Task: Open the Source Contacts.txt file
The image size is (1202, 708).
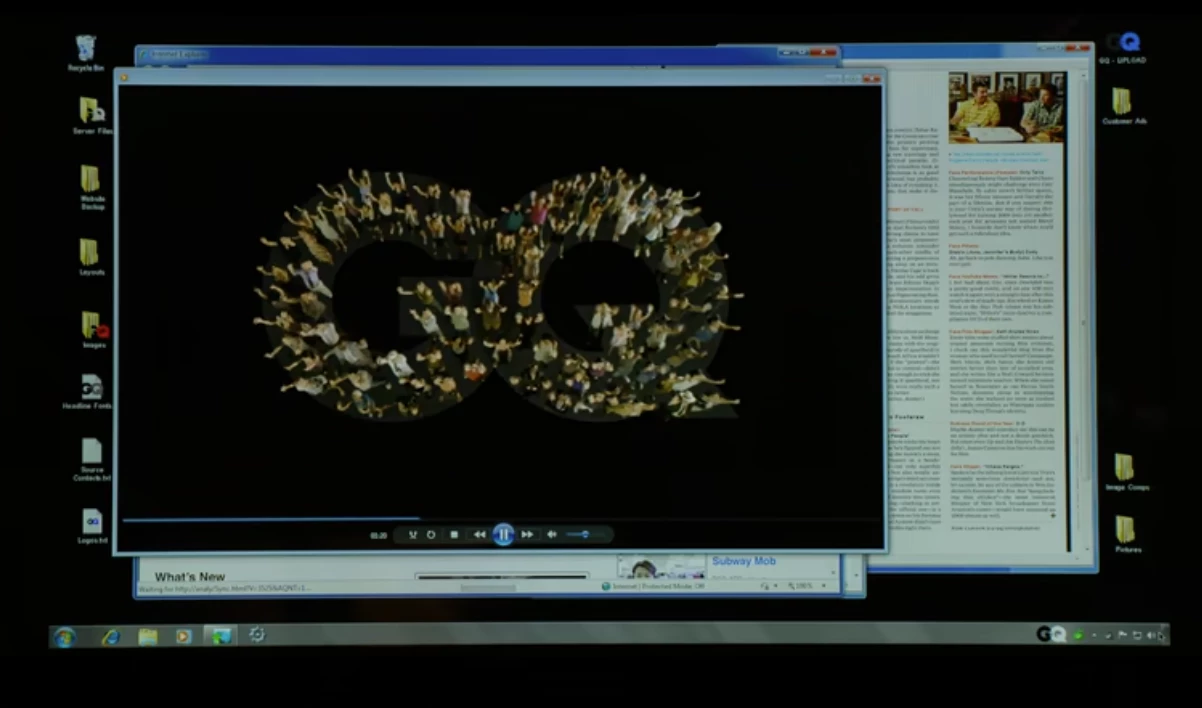Action: click(x=91, y=459)
